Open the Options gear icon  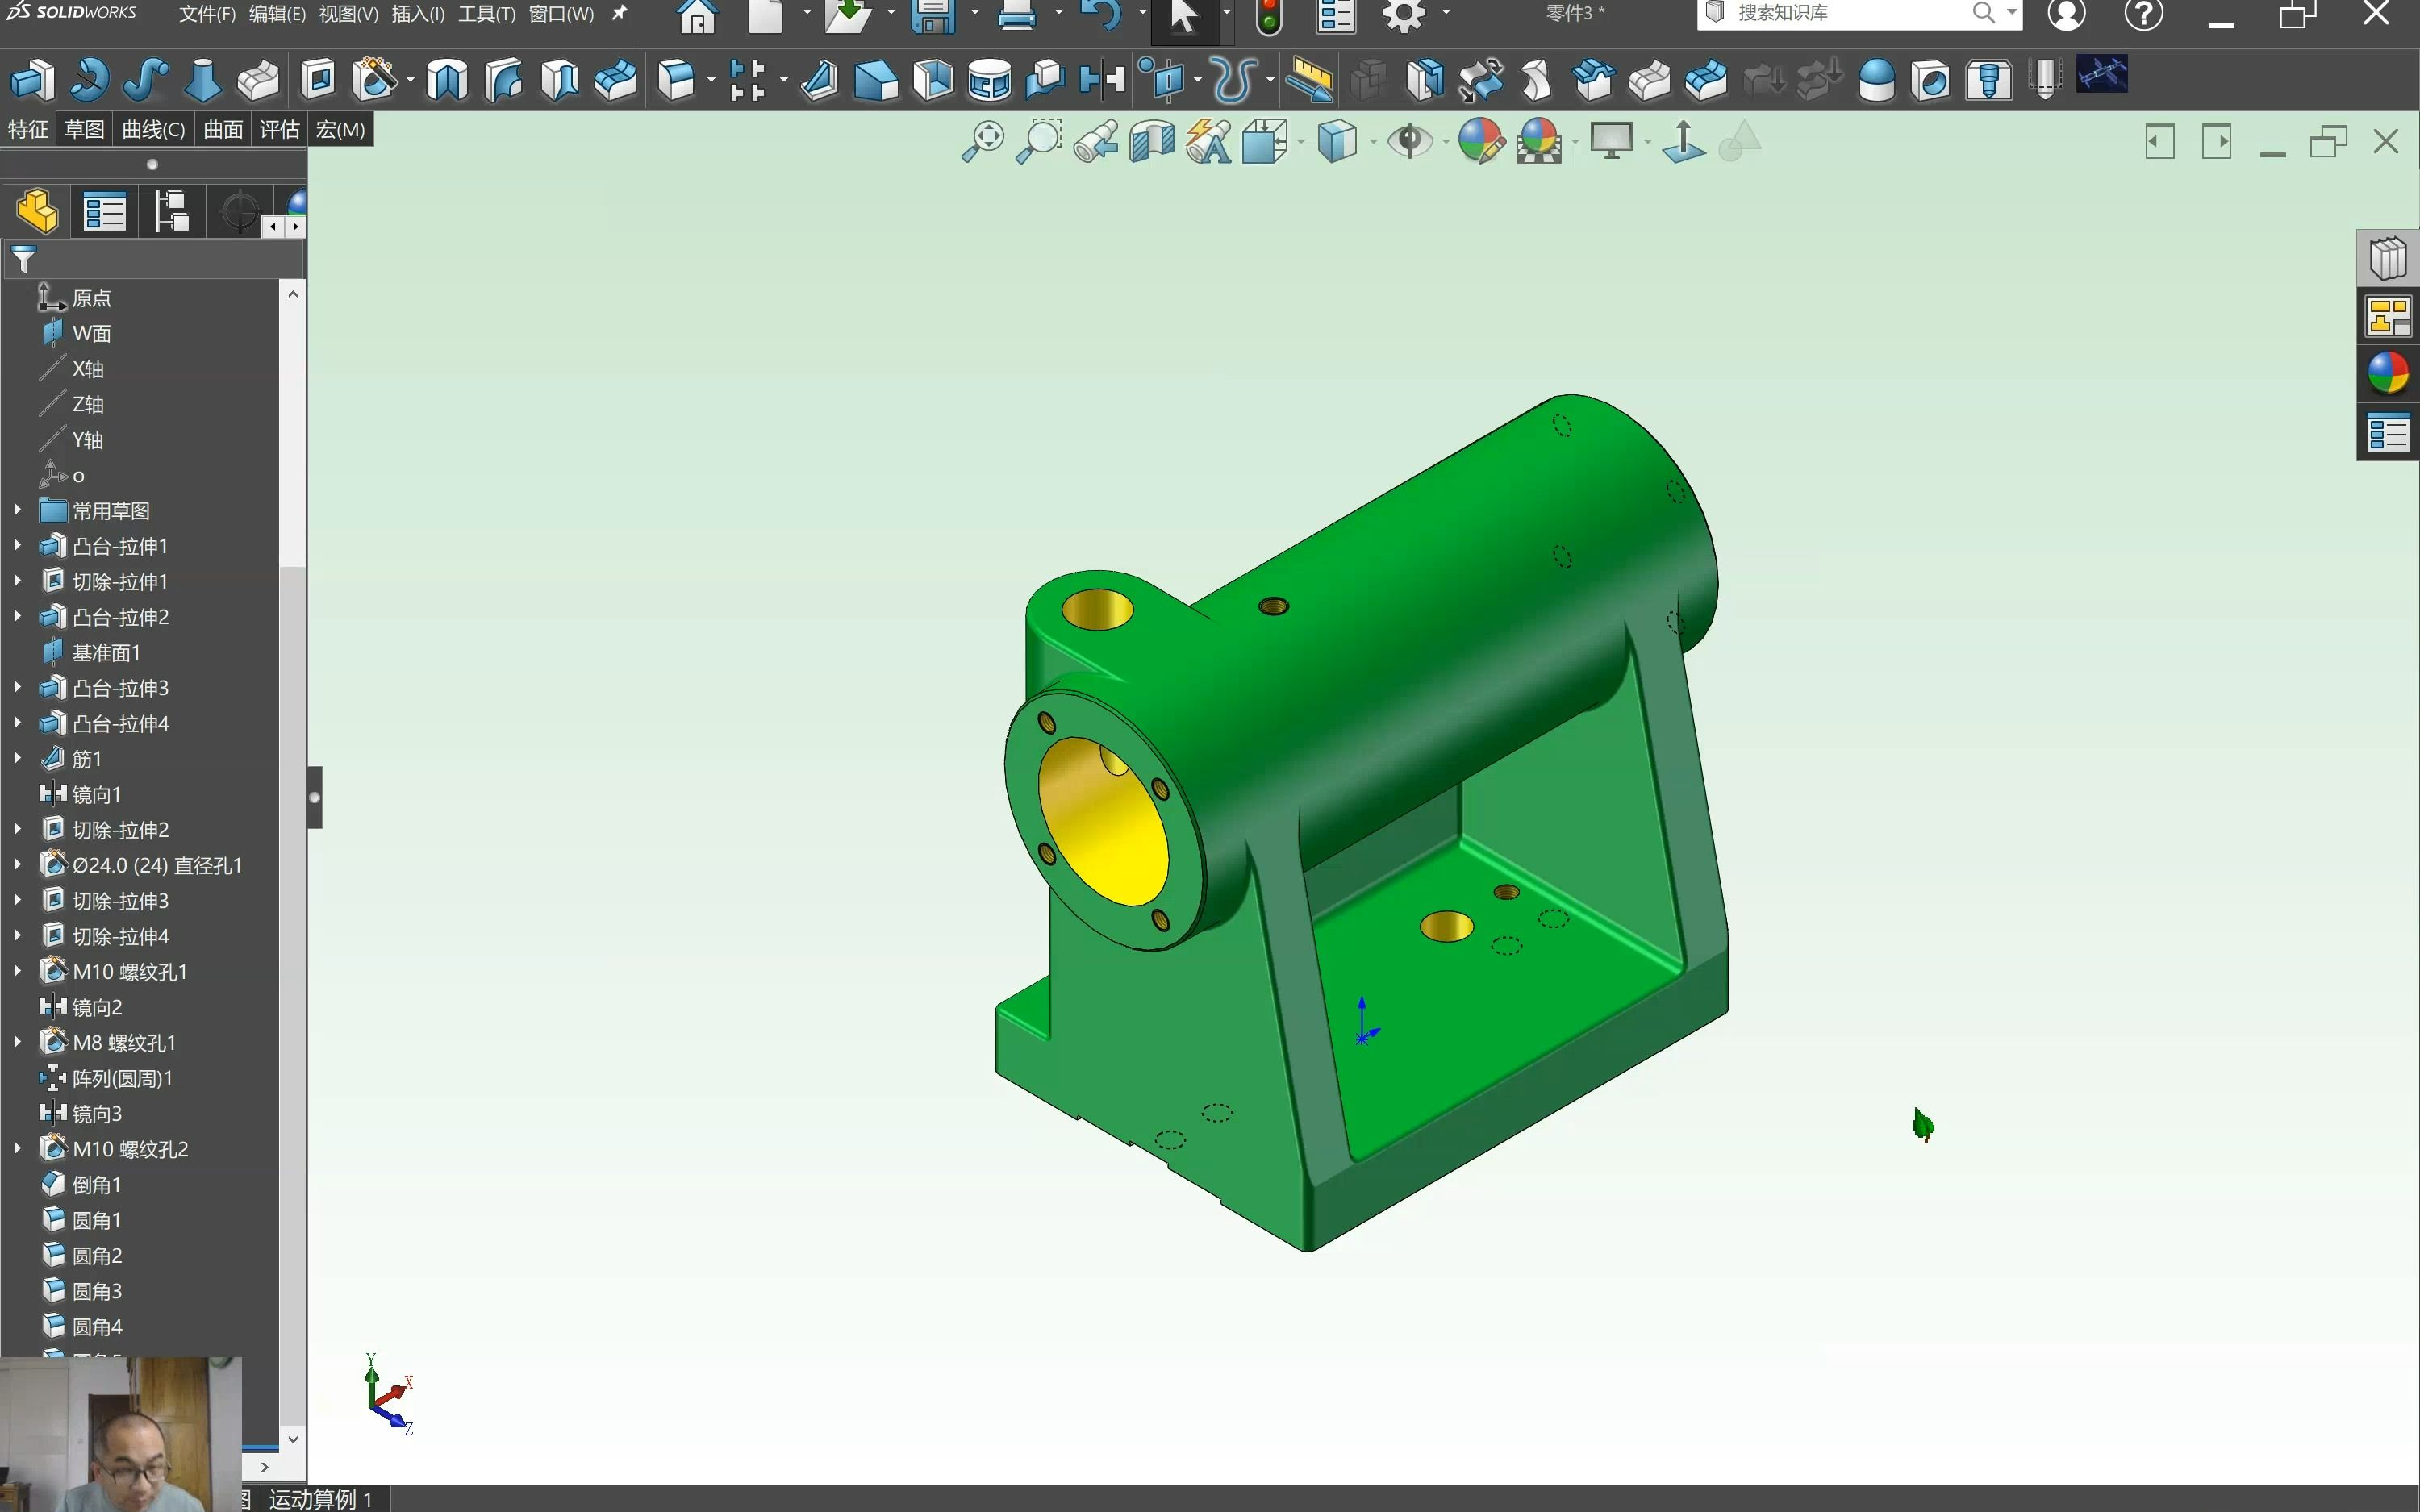1404,16
